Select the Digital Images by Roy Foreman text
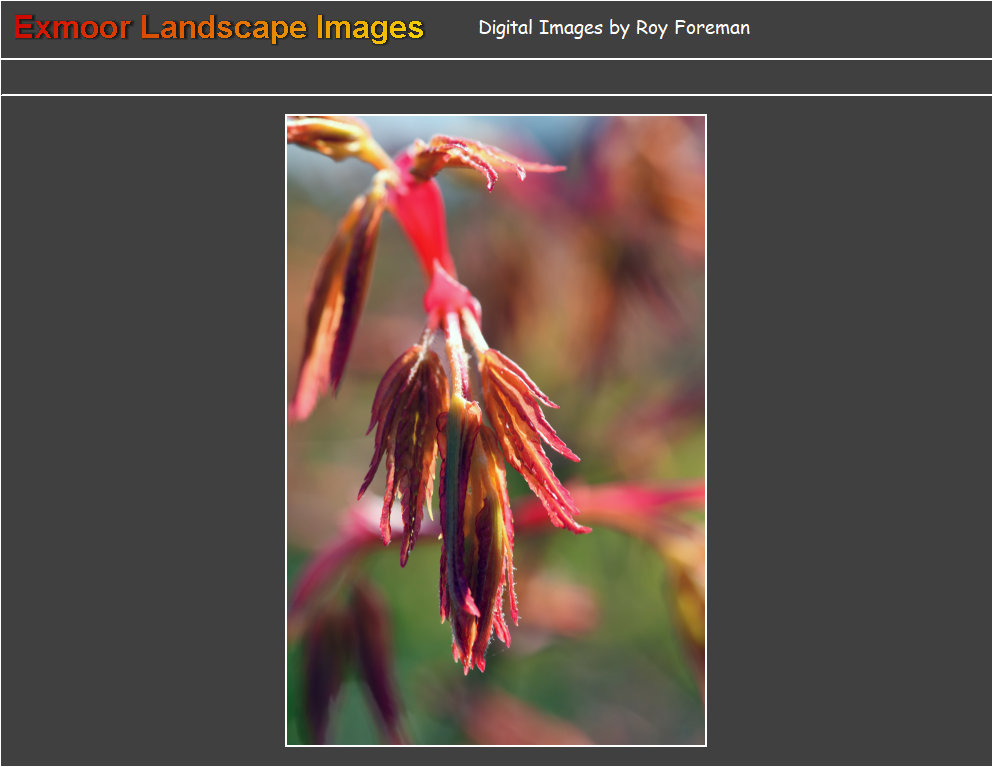 (x=614, y=28)
